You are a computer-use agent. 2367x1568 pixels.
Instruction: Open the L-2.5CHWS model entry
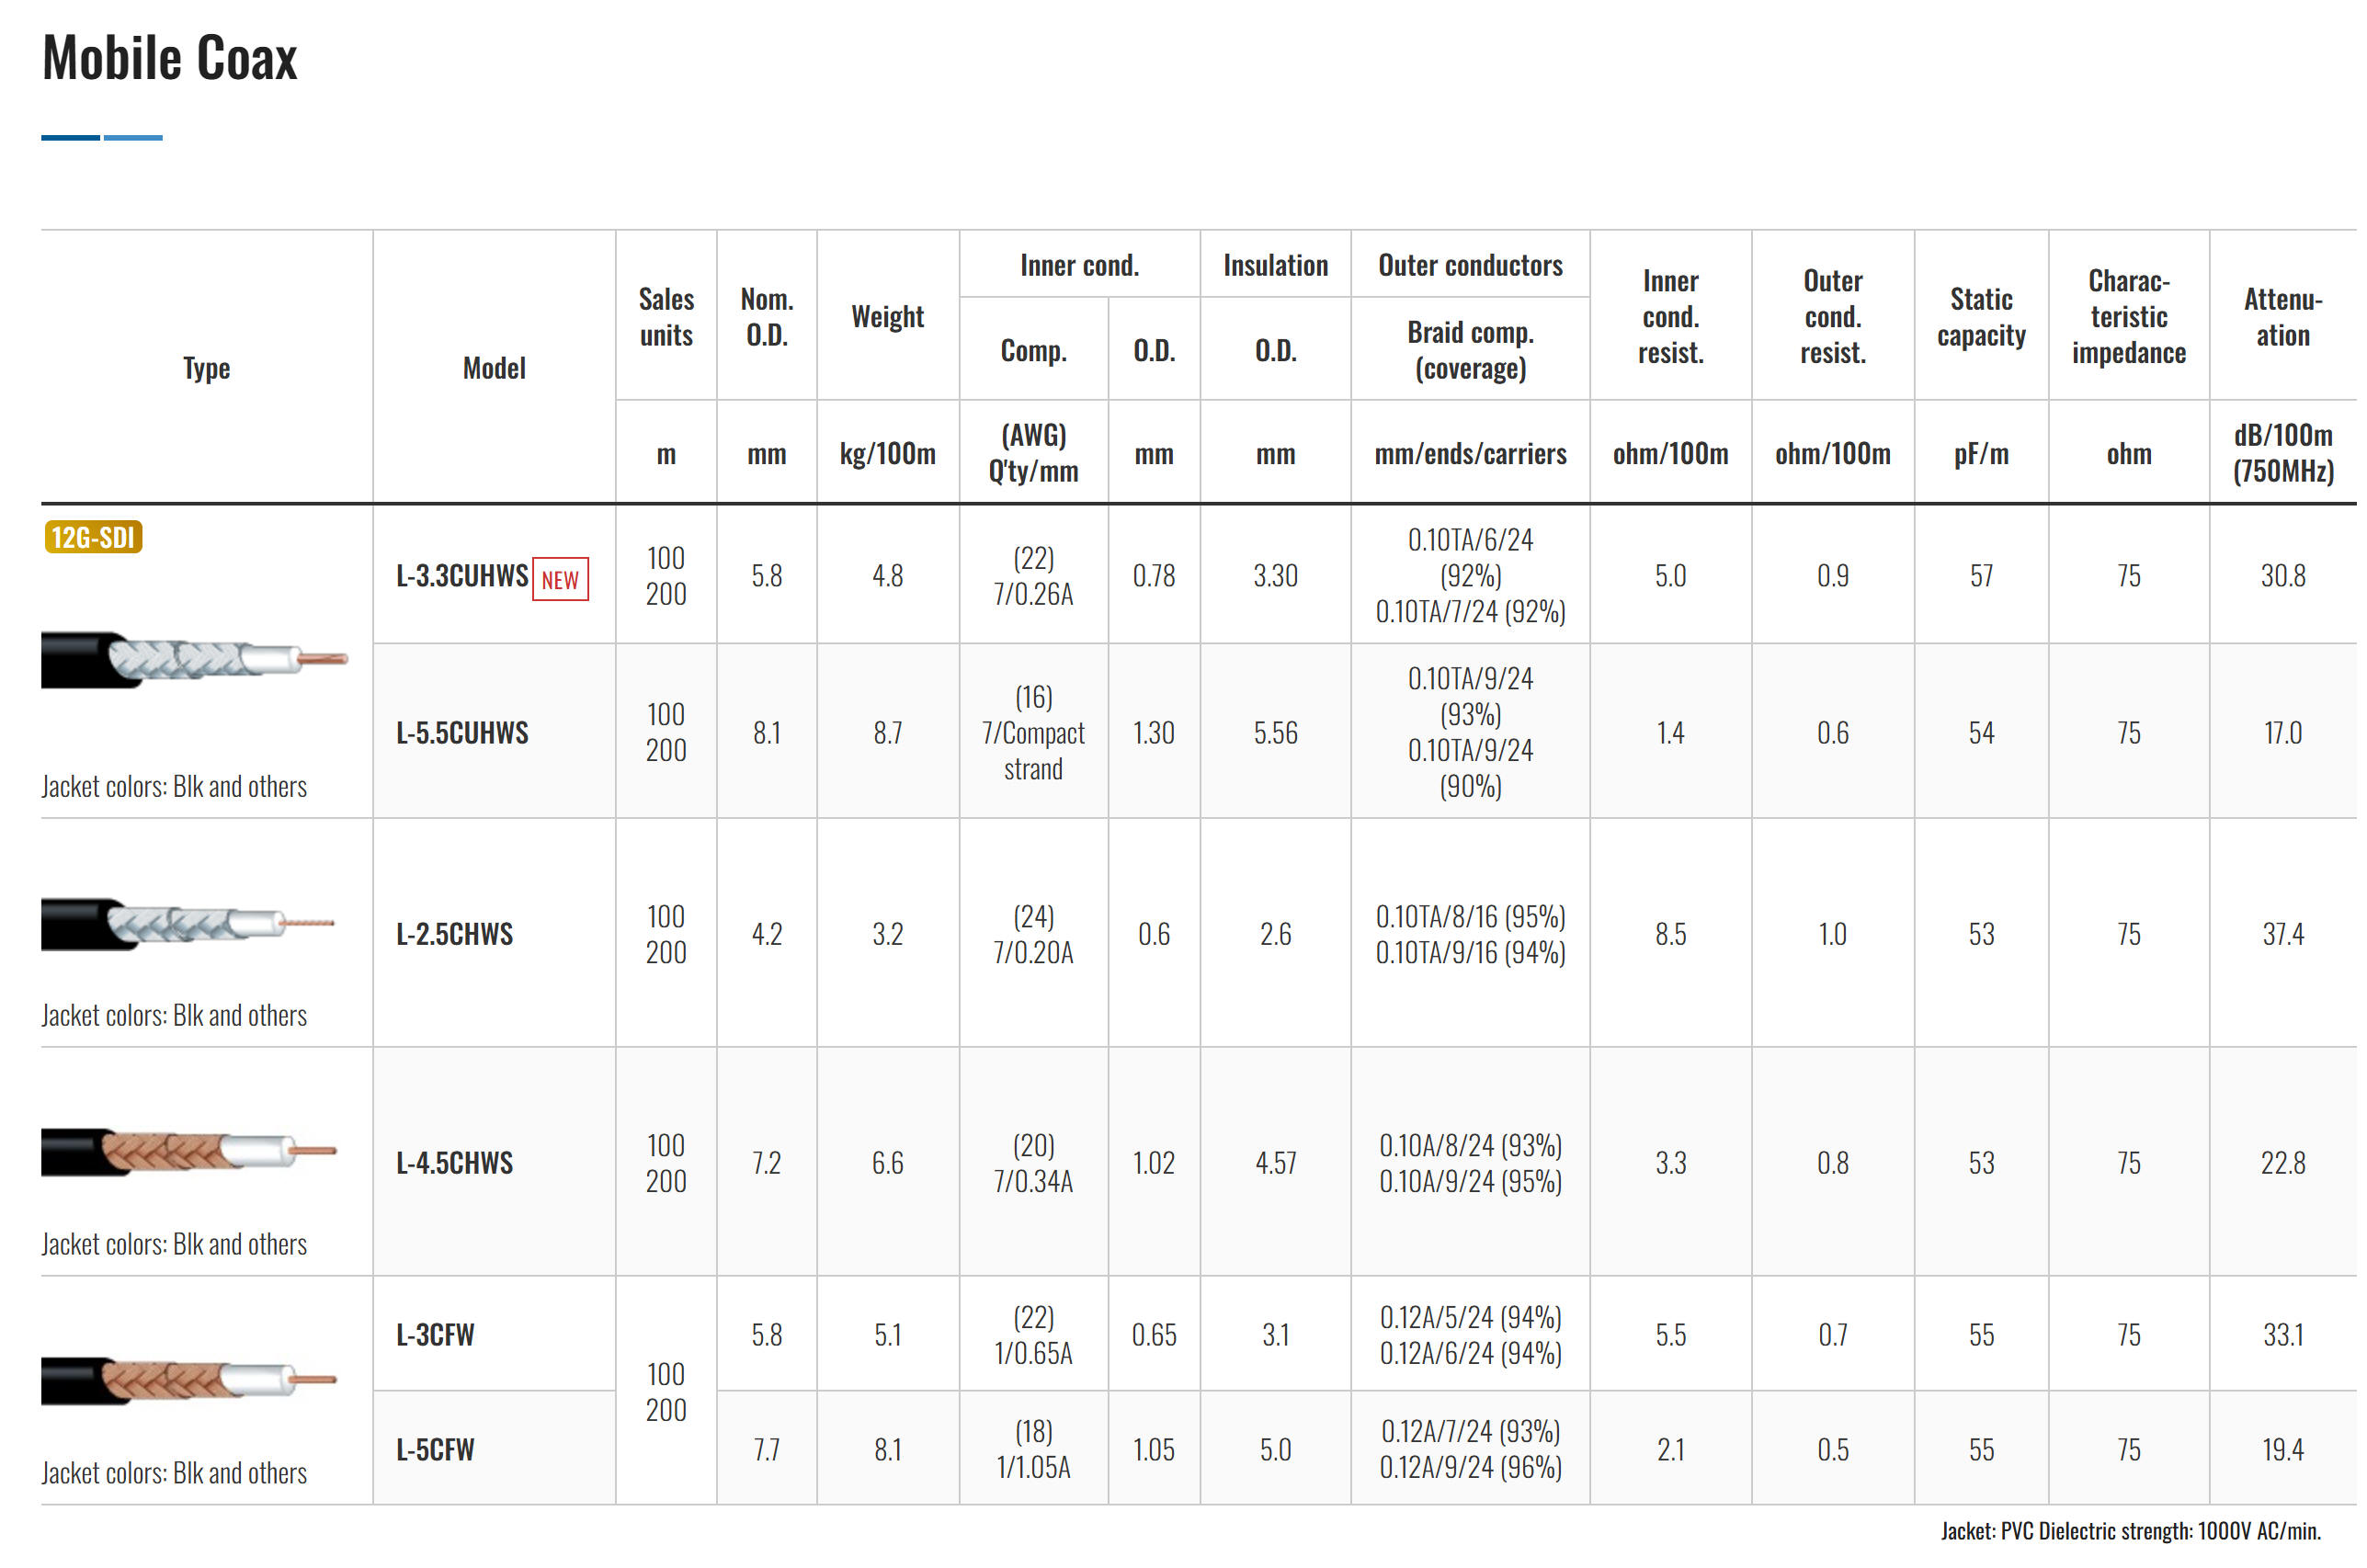(x=454, y=934)
